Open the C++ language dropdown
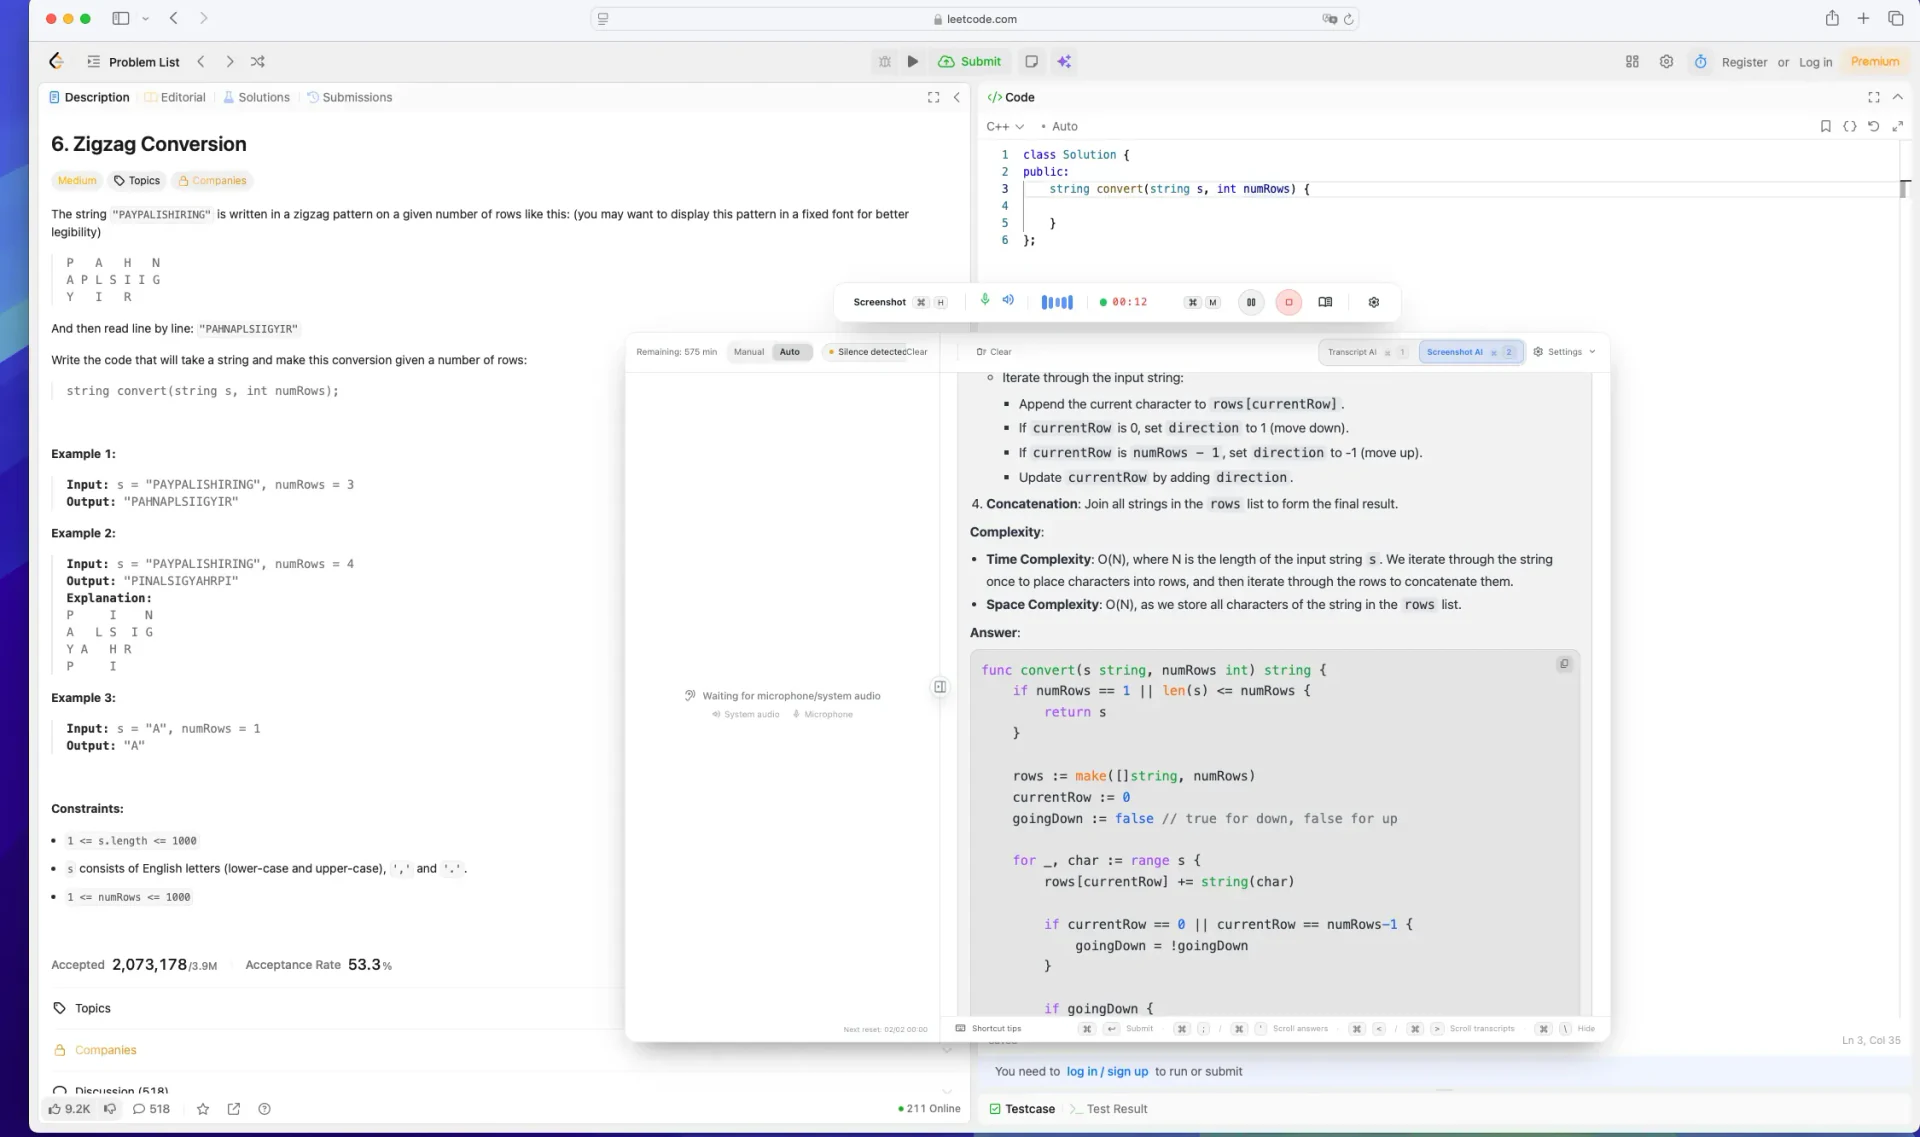The height and width of the screenshot is (1137, 1920). (1007, 126)
